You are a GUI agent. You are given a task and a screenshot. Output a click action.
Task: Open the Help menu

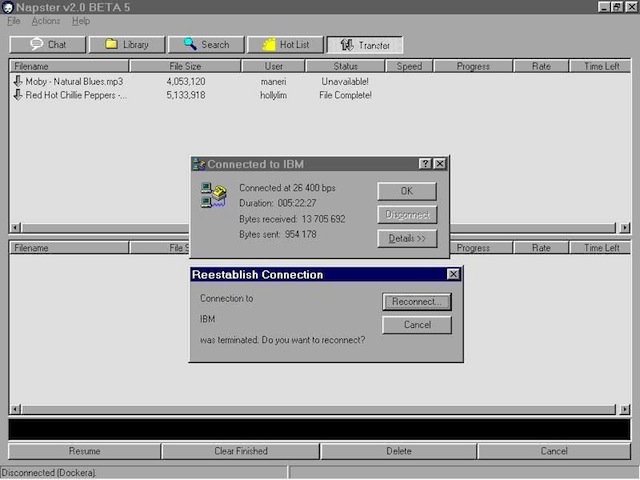(x=81, y=21)
